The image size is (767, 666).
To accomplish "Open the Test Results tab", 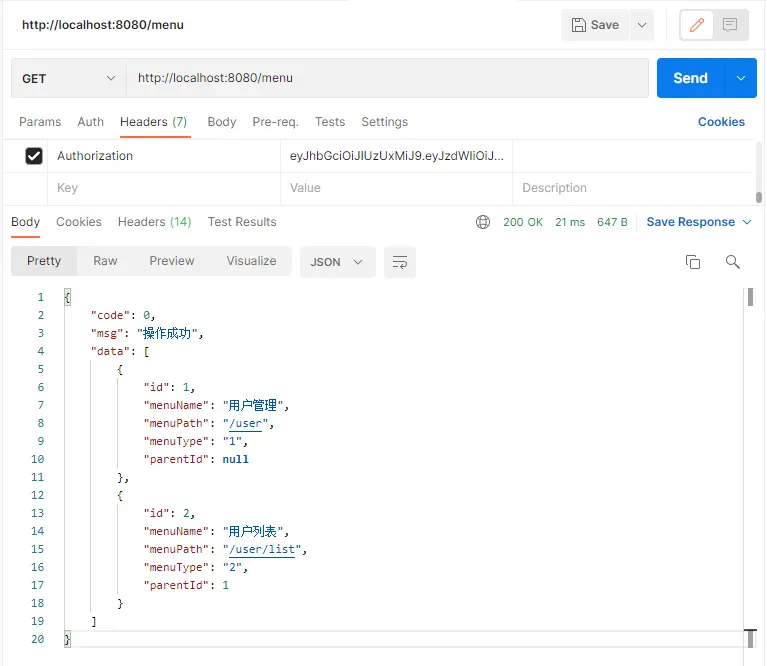I will coord(242,222).
